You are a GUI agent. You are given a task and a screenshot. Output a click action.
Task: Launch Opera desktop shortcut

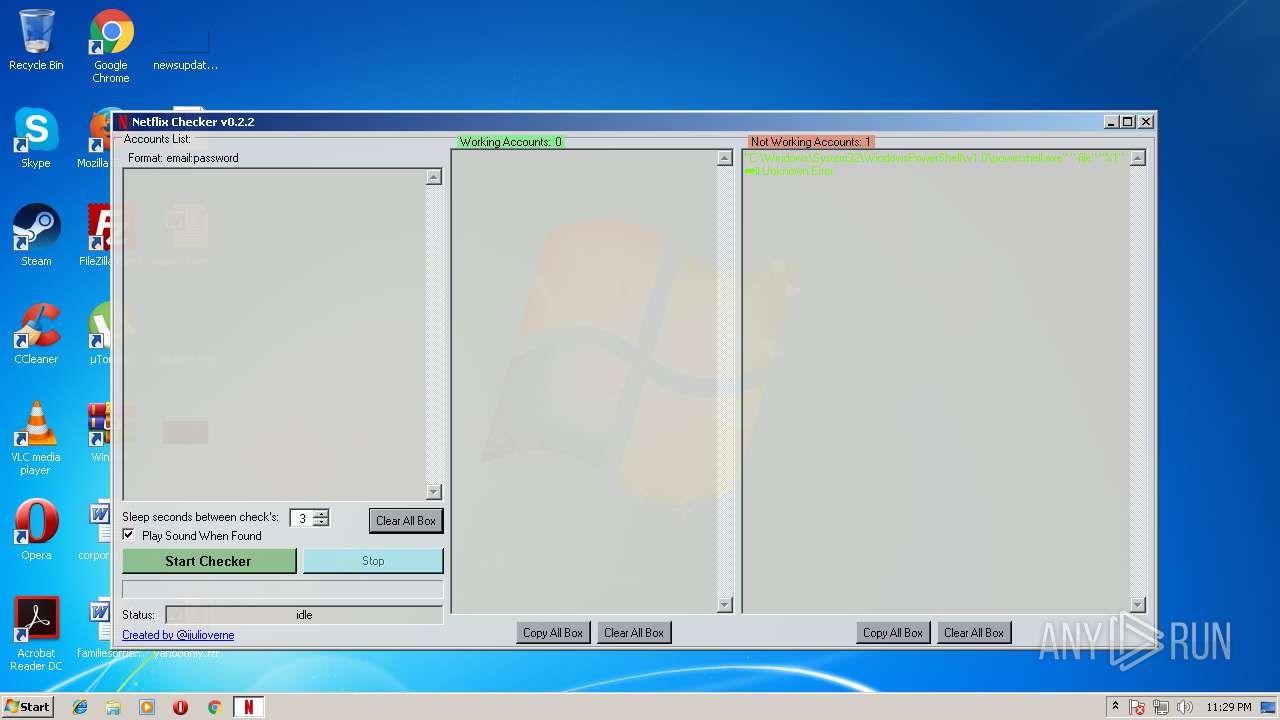[36, 530]
